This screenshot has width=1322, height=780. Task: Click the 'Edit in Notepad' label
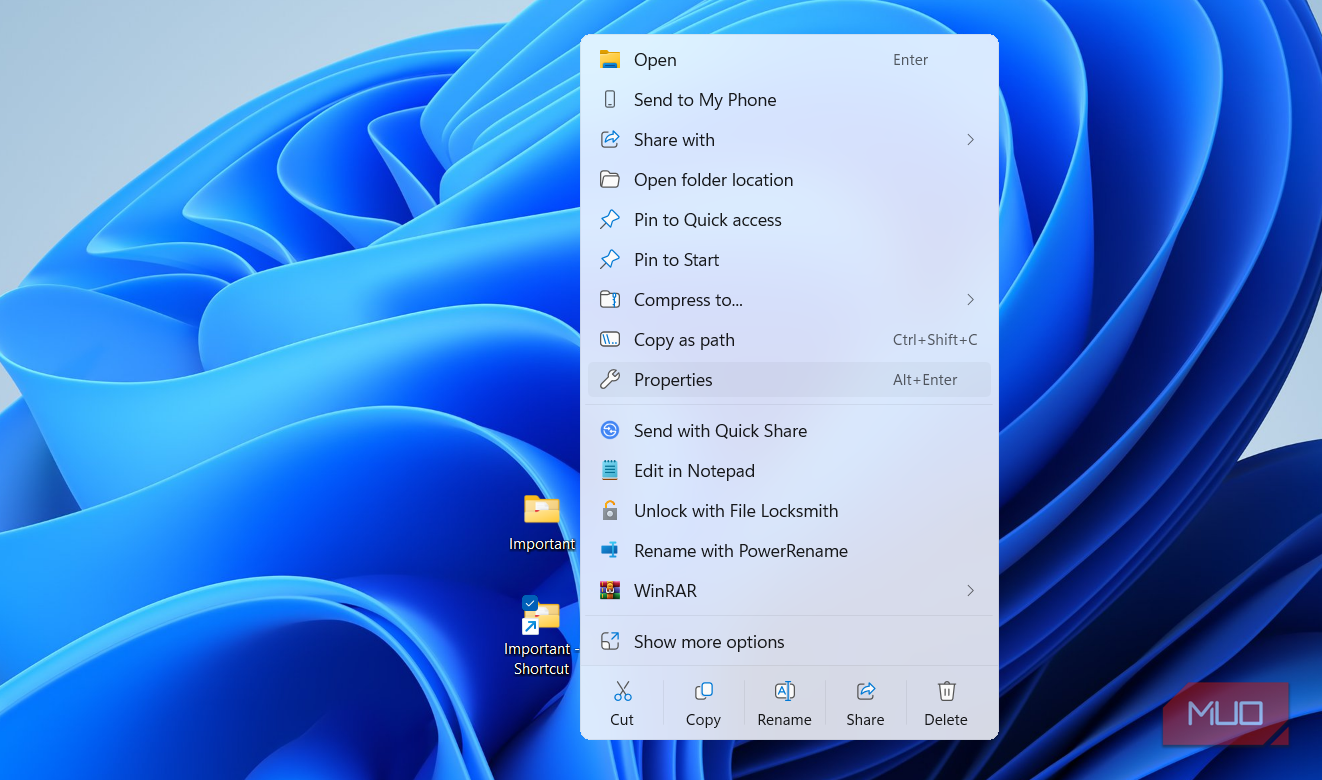(x=694, y=471)
